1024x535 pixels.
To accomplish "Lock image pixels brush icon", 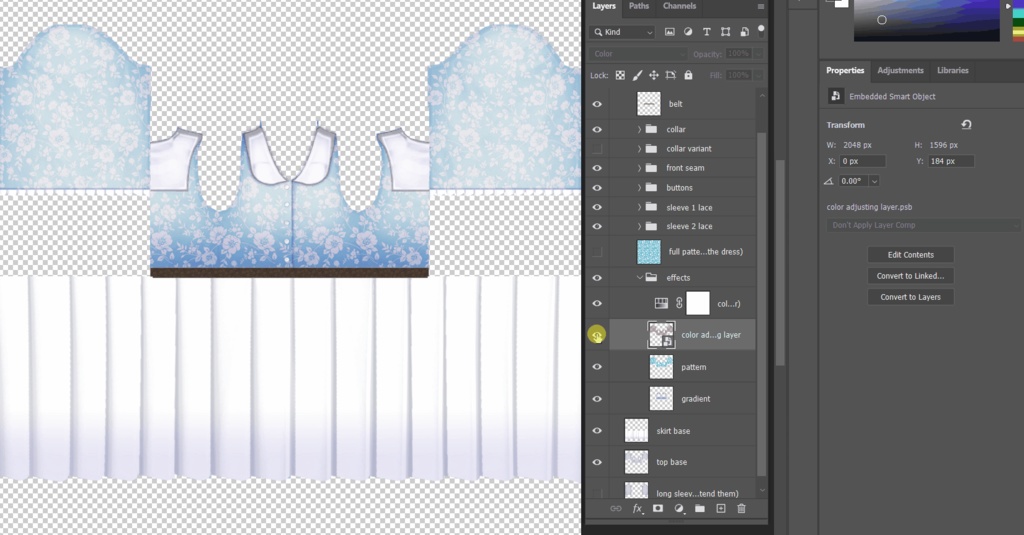I will (637, 75).
